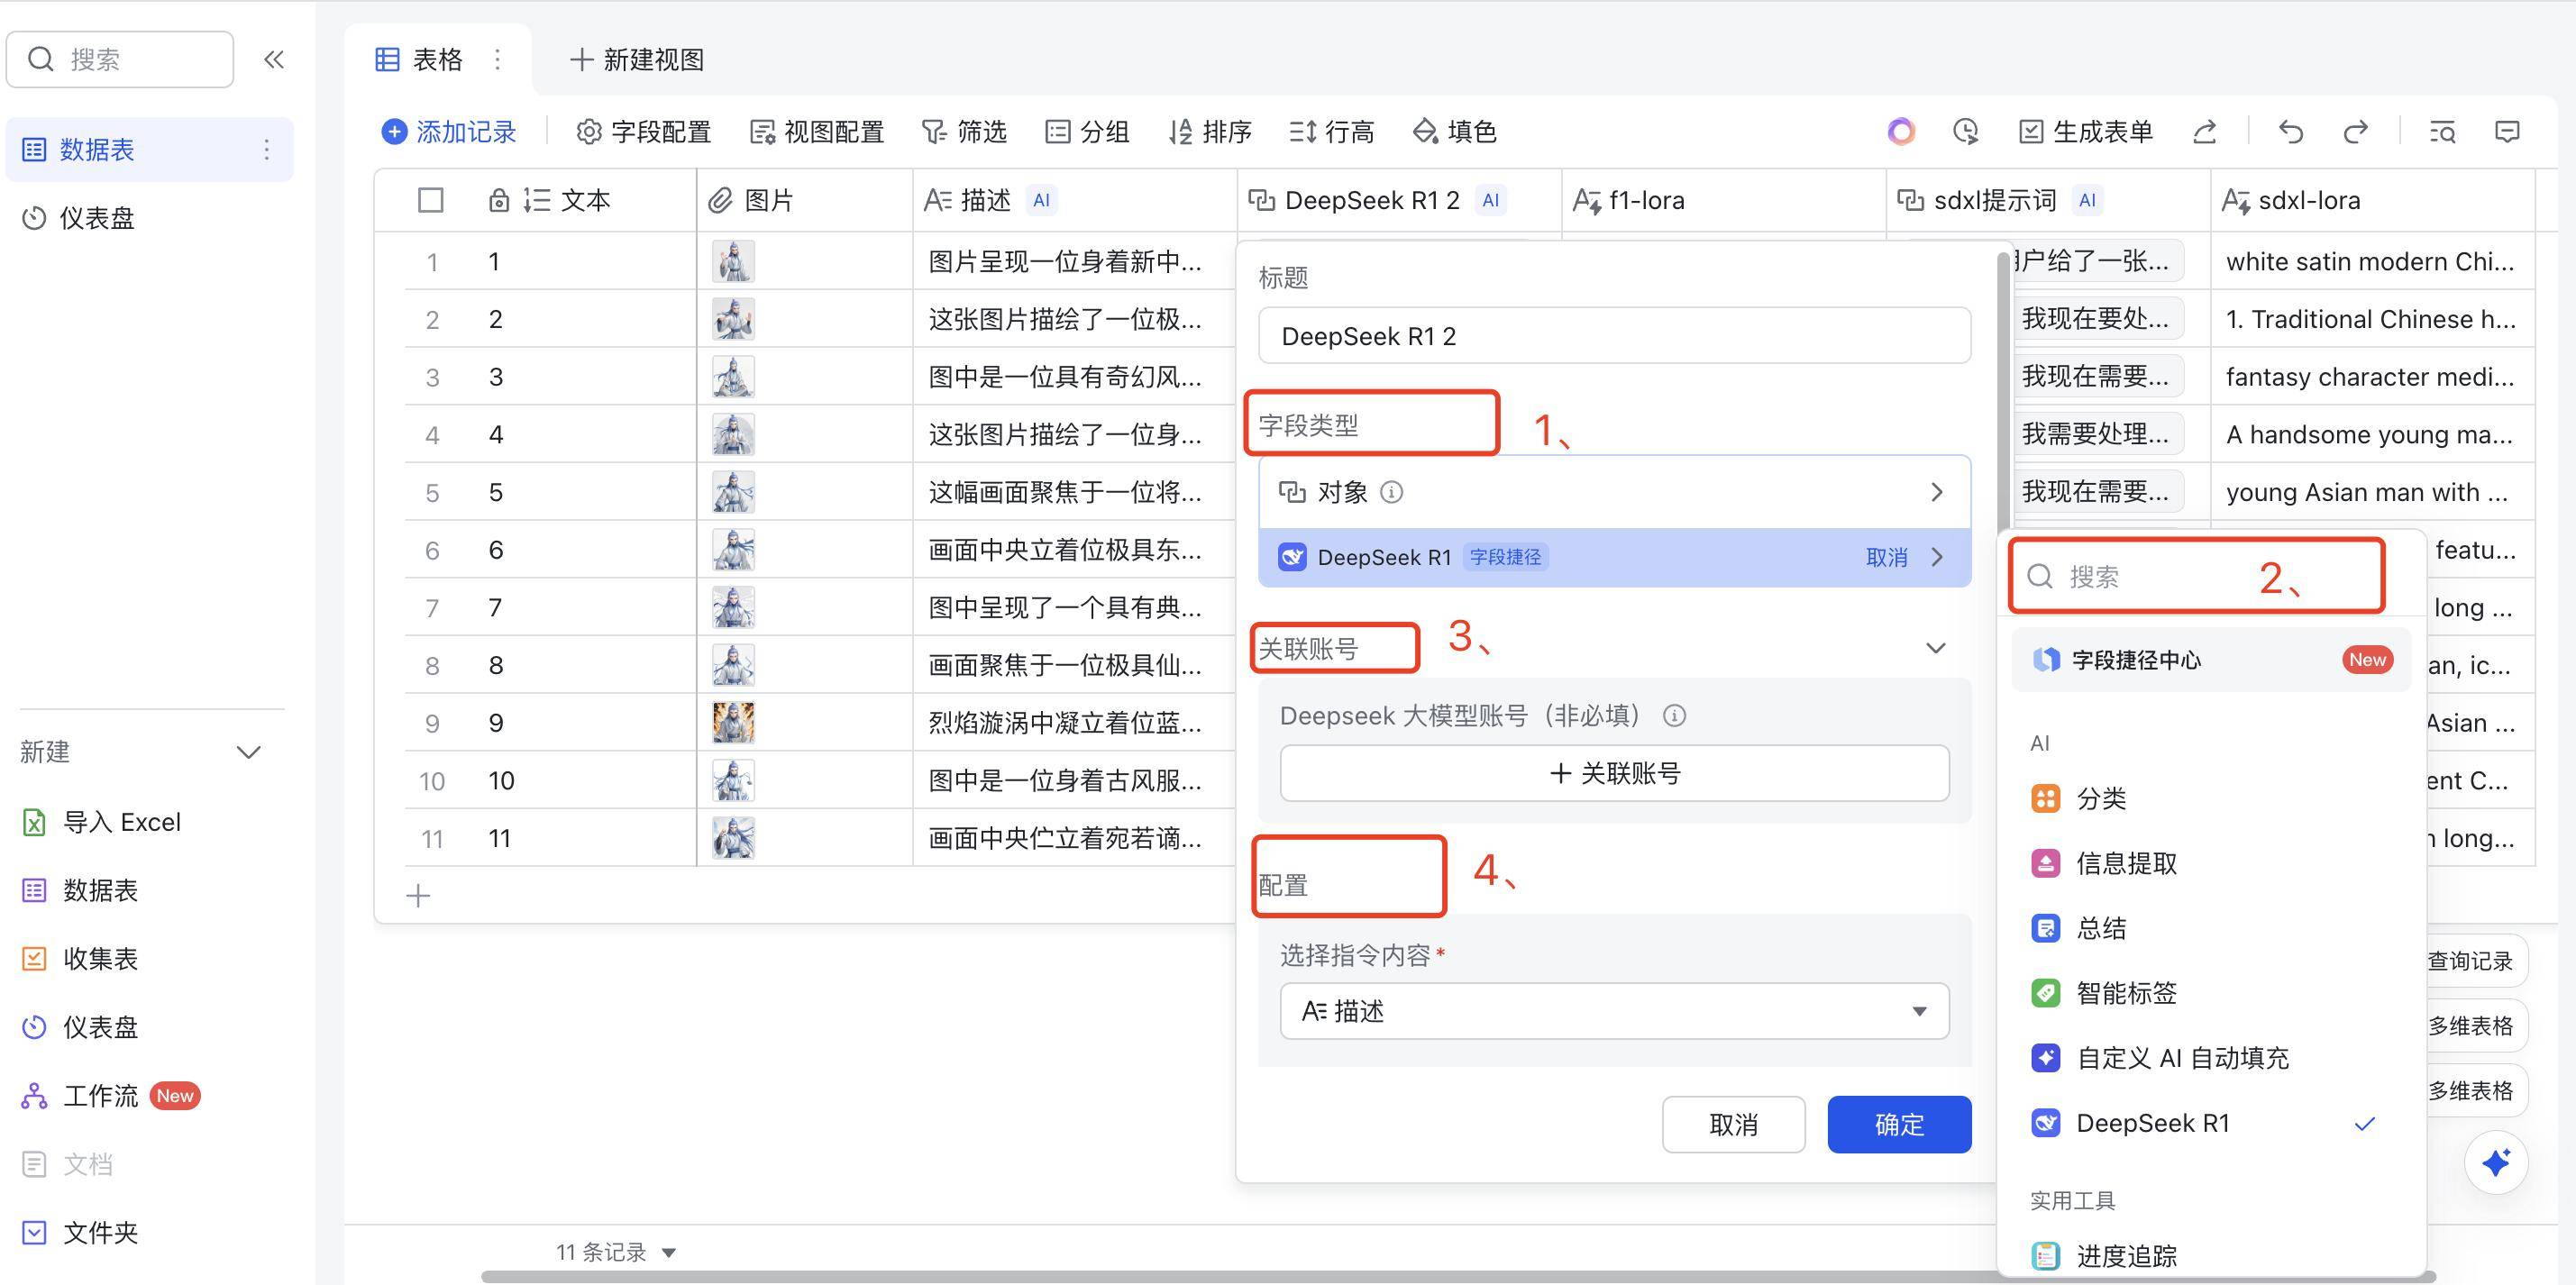
Task: Collapse the 关联账号 section chevron
Action: 1936,648
